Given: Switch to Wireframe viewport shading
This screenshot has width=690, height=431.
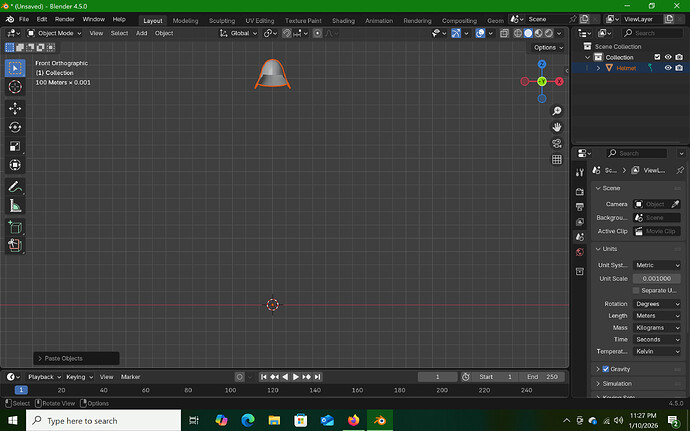Looking at the screenshot, I should (x=518, y=33).
